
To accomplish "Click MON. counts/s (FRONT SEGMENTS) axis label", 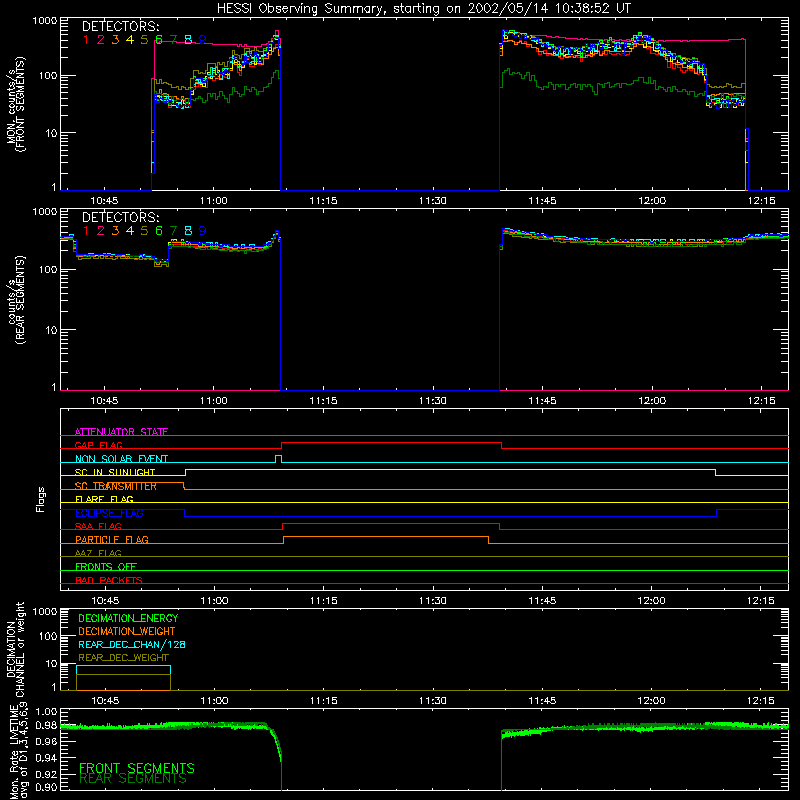I will click(x=15, y=104).
